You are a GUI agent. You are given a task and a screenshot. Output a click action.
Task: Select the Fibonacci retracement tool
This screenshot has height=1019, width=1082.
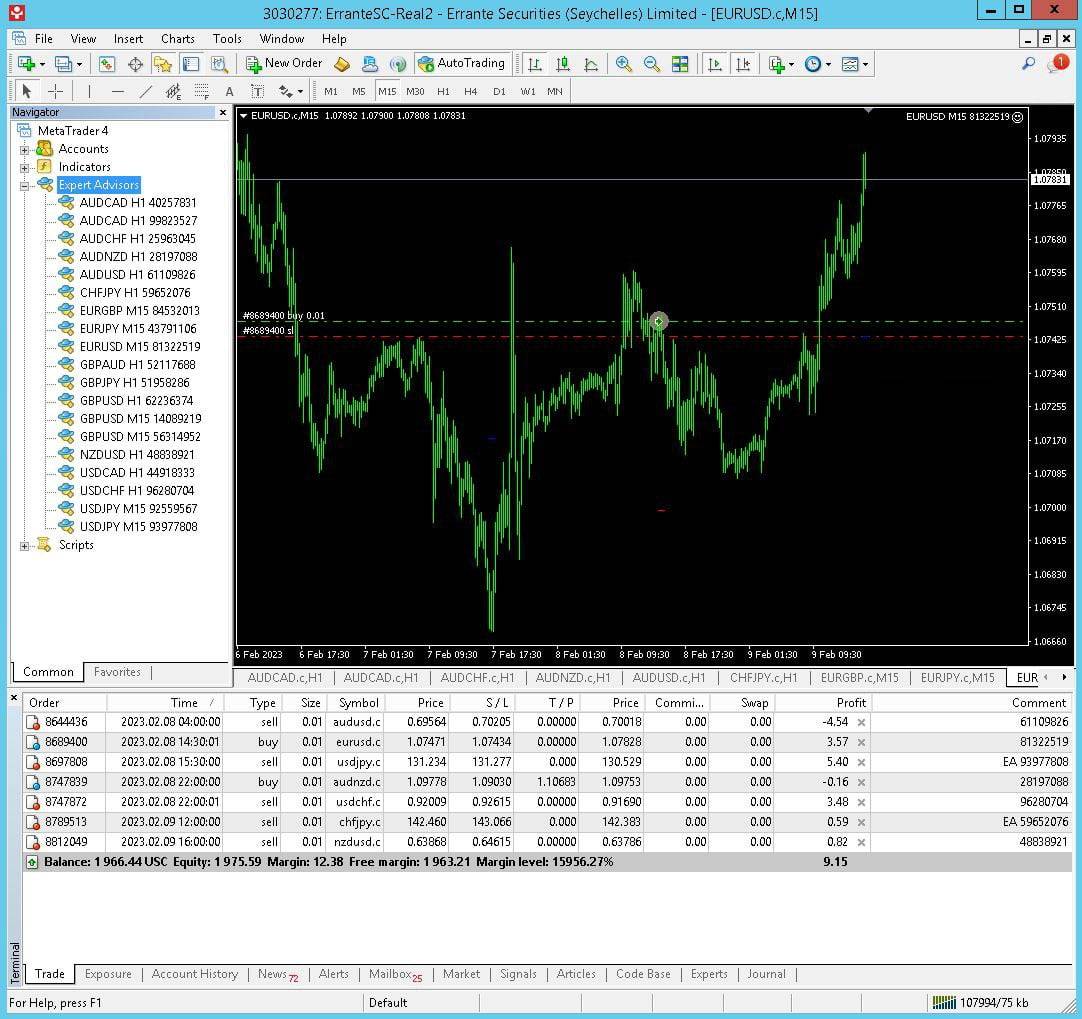click(201, 91)
